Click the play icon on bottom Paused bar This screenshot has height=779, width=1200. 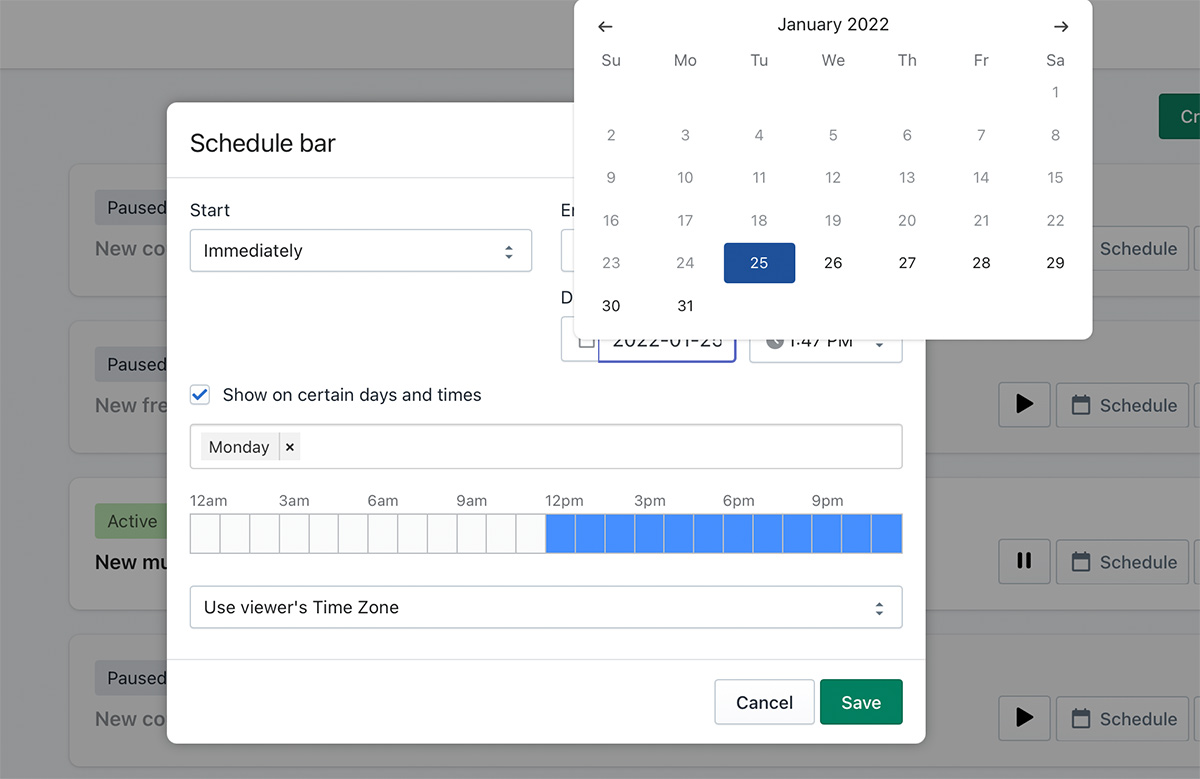(x=1023, y=718)
